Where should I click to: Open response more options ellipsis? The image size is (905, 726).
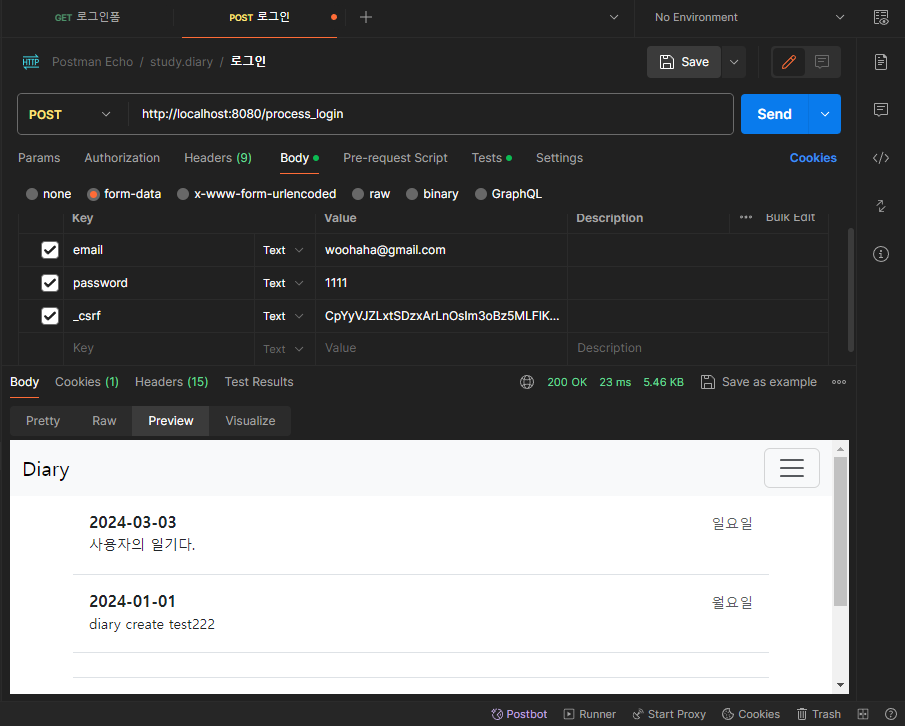tap(839, 382)
